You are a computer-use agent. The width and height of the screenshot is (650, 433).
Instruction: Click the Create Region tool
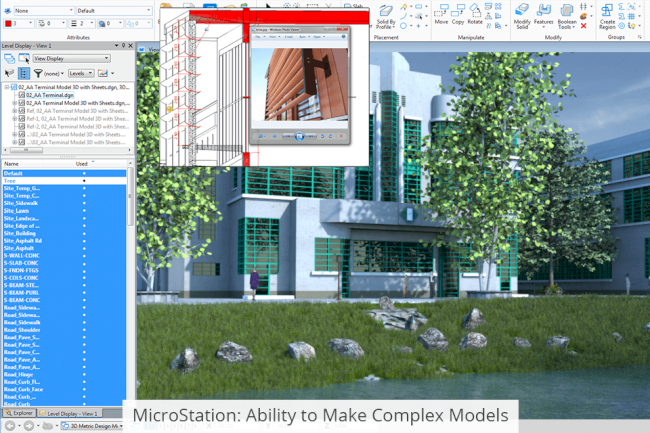coord(607,17)
